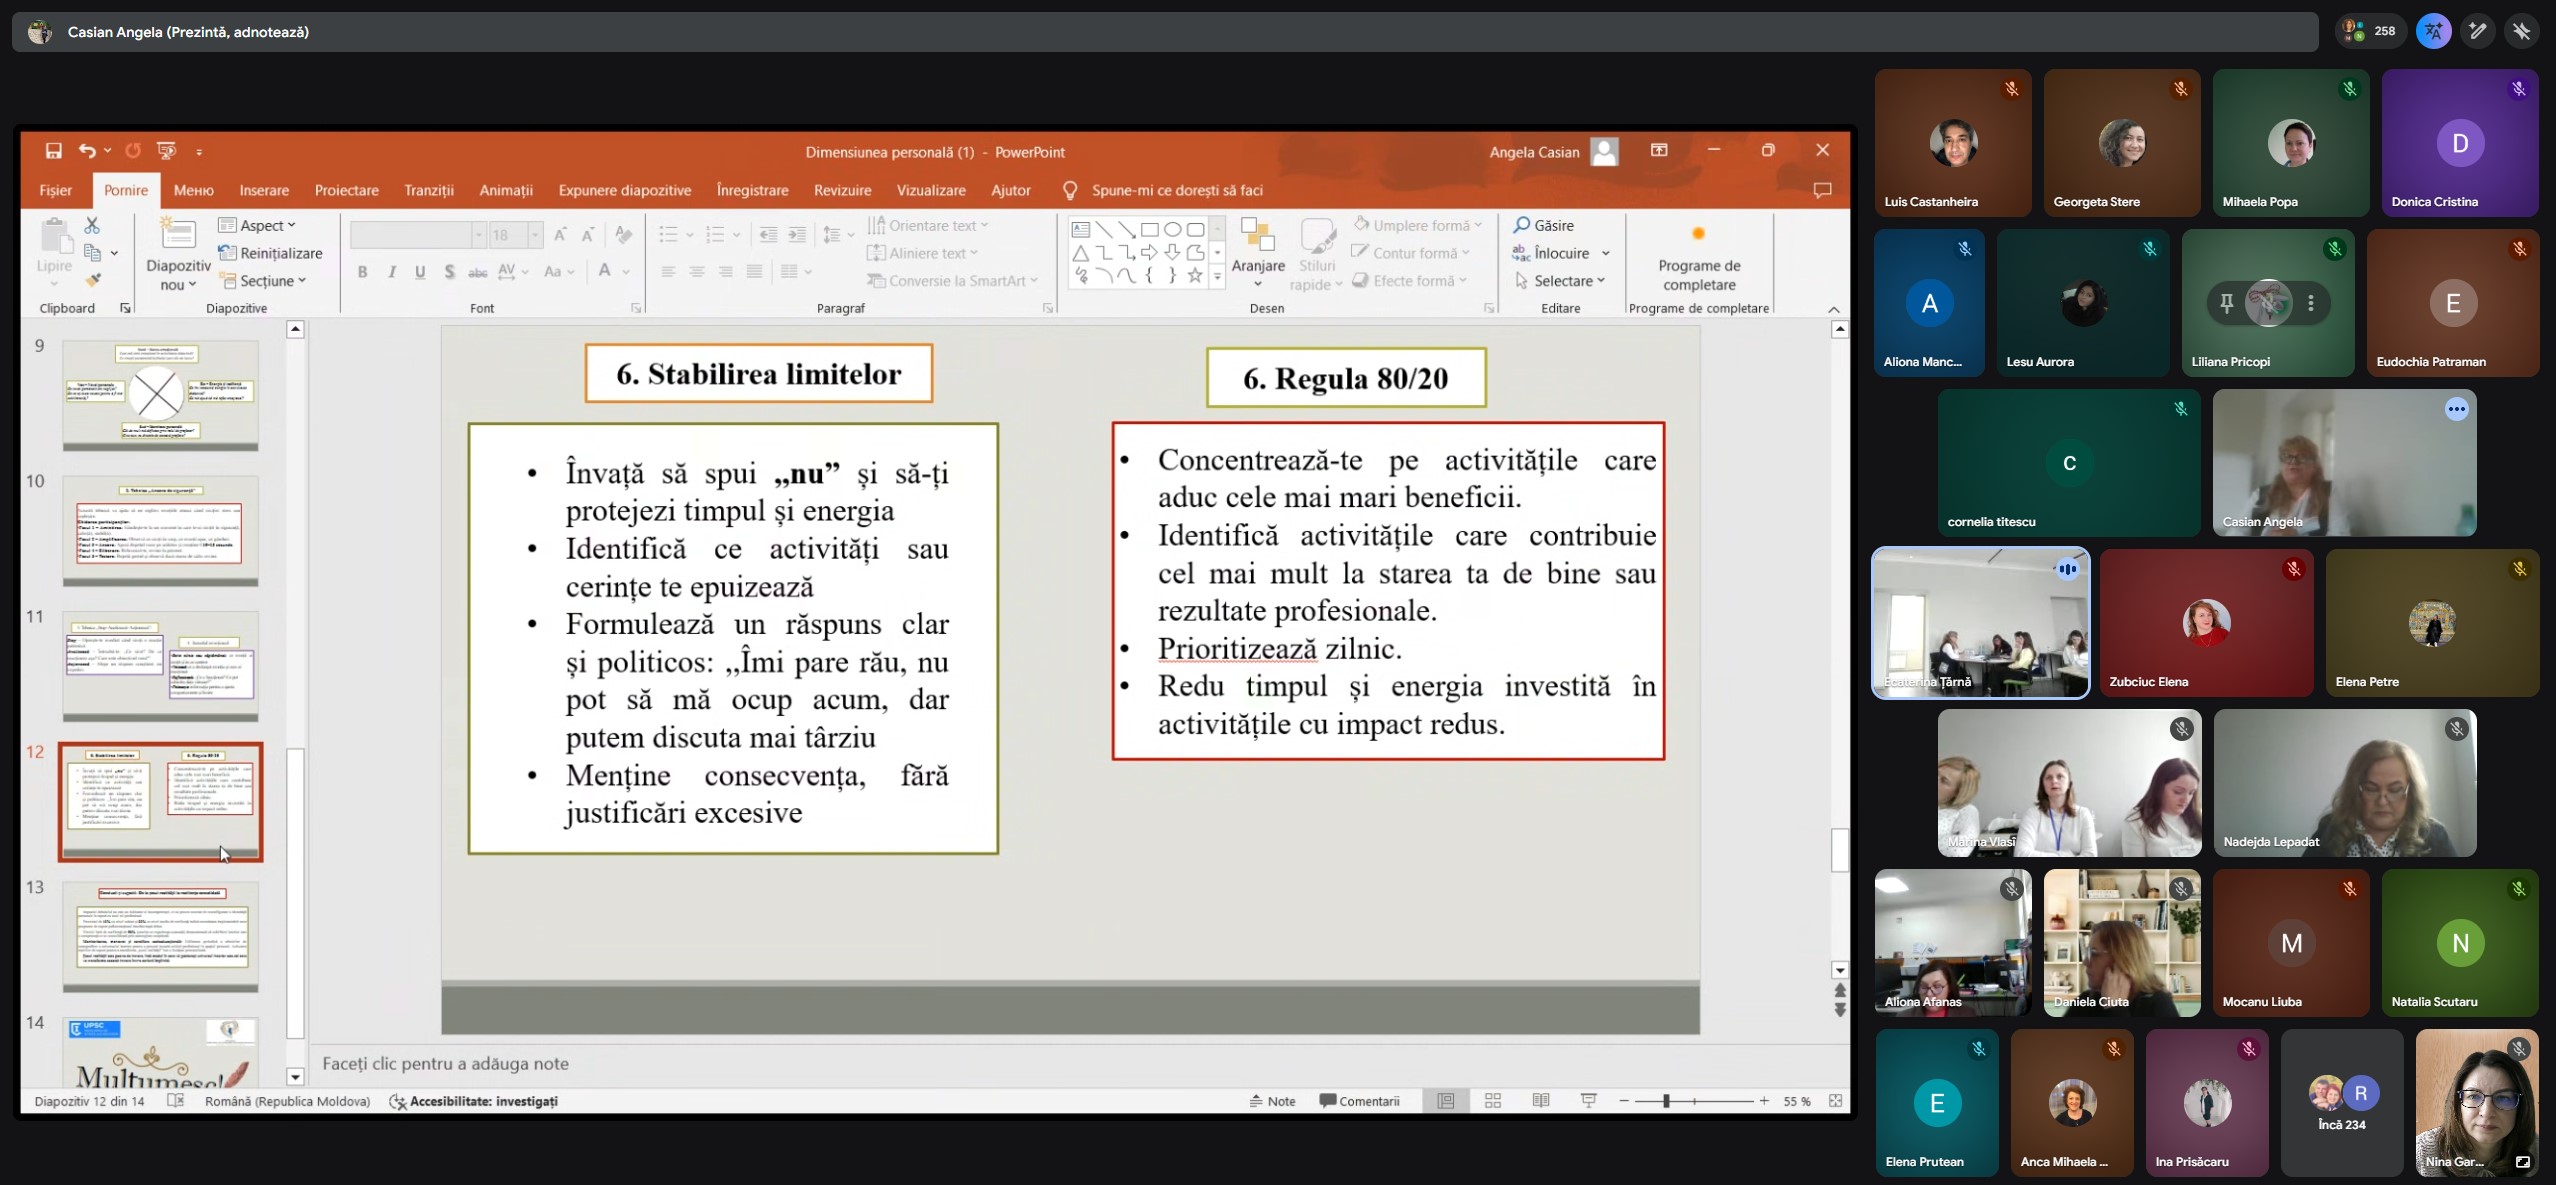The height and width of the screenshot is (1185, 2556).
Task: Toggle the Comentarii pane button
Action: 1359,1101
